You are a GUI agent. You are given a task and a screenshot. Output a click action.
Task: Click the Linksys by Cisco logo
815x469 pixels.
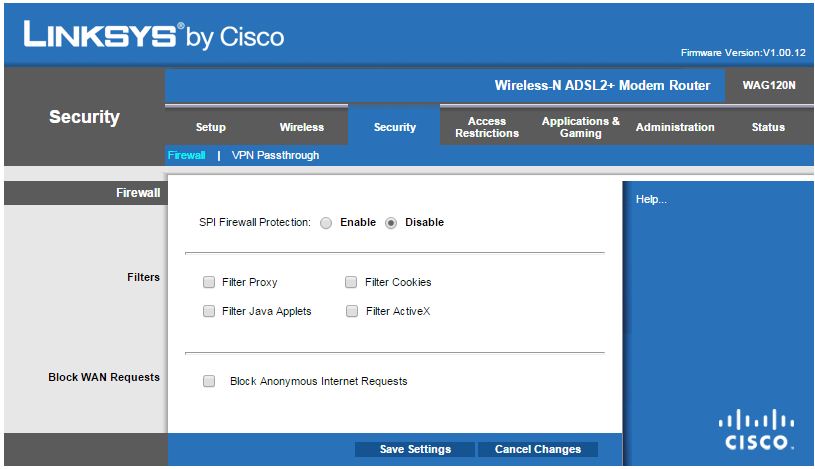click(153, 35)
